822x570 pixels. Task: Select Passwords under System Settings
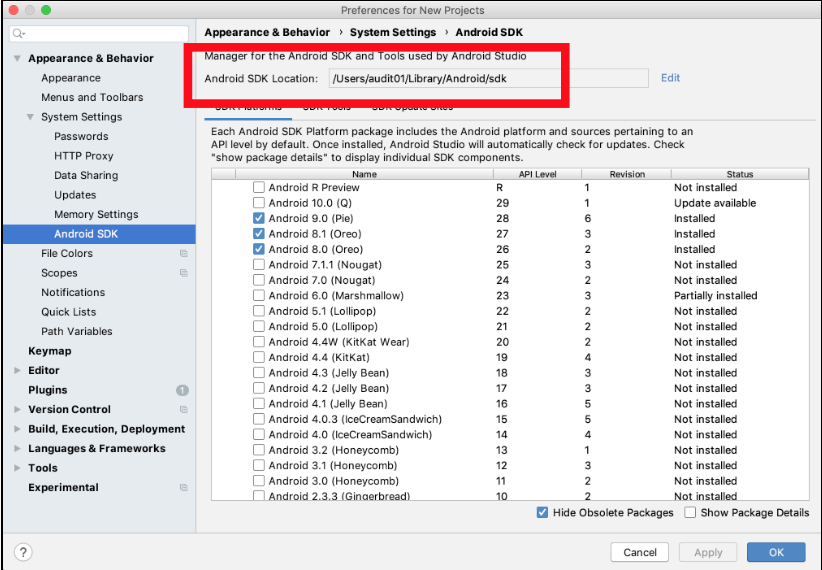(81, 136)
